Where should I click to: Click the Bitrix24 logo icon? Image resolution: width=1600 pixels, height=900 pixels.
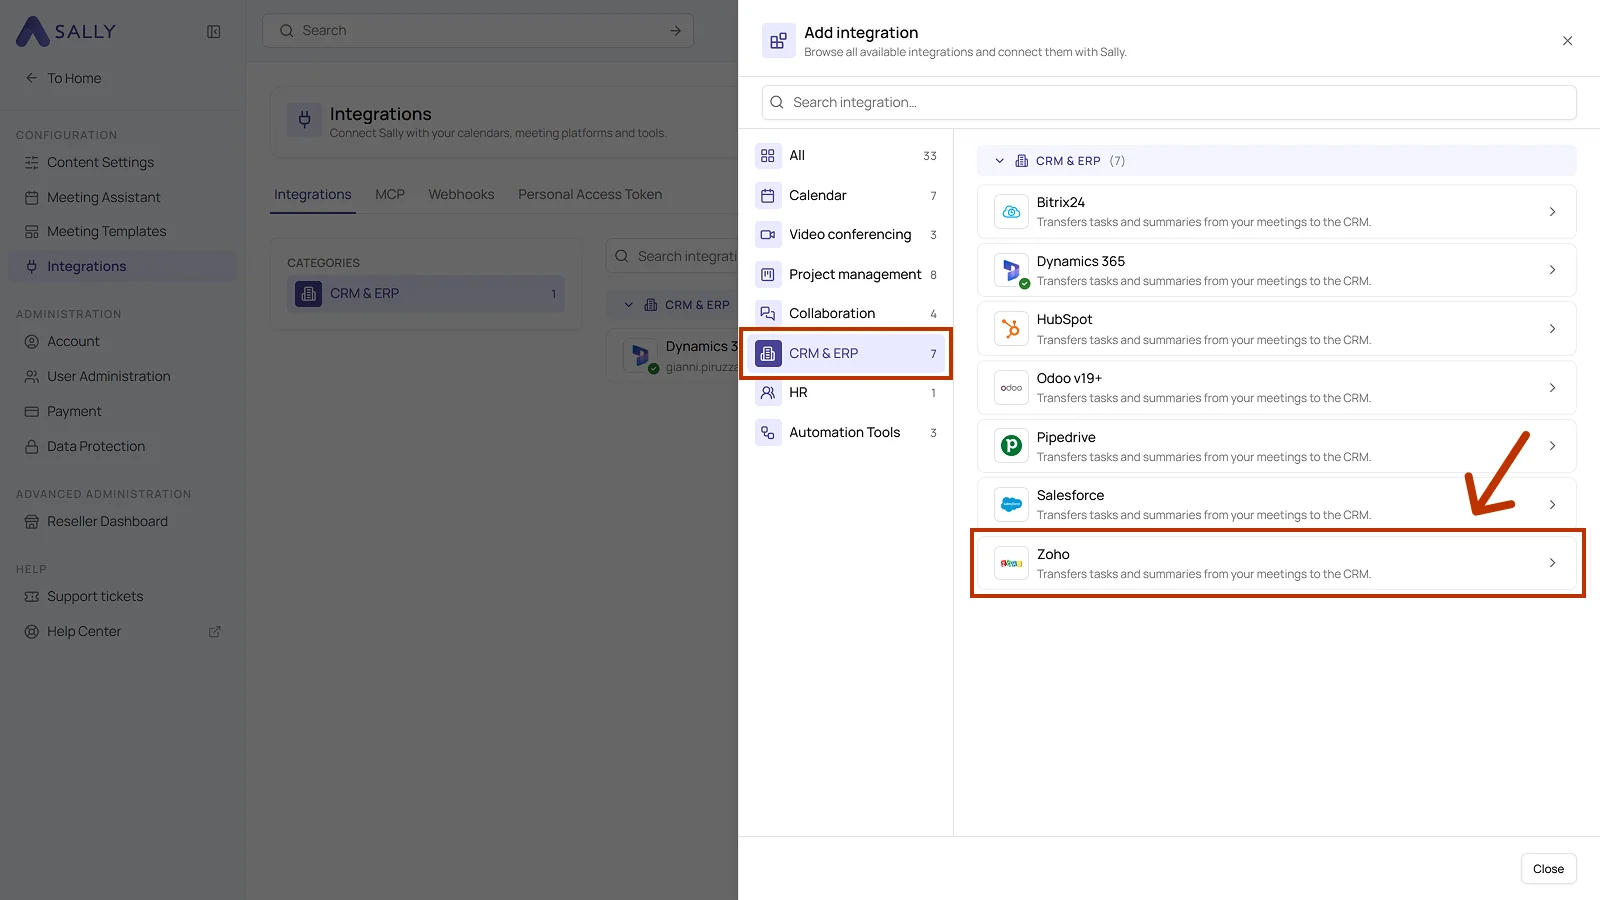coord(1011,212)
